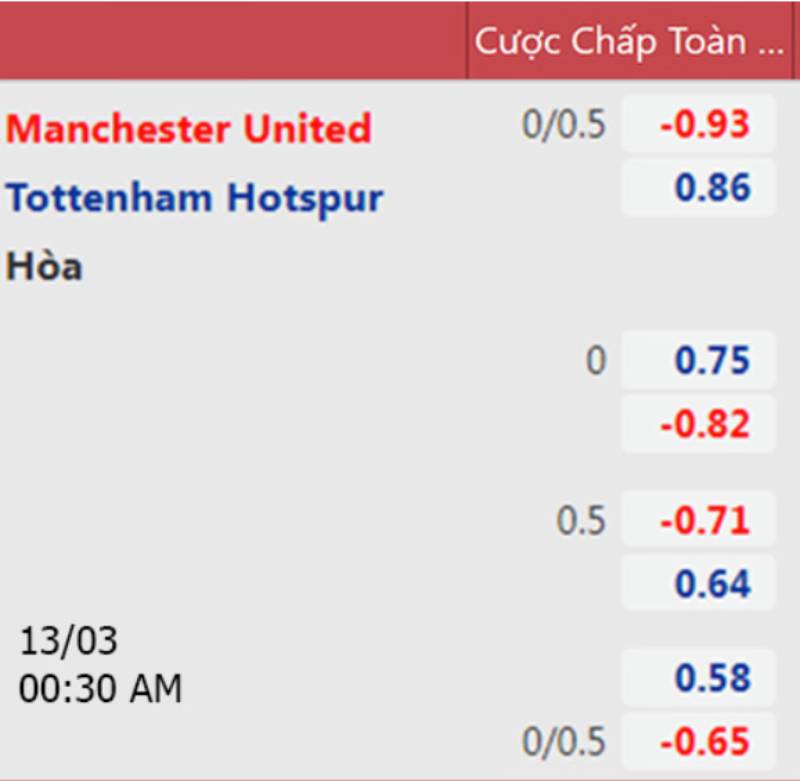
Task: Click the match date 13/03
Action: coord(68,642)
